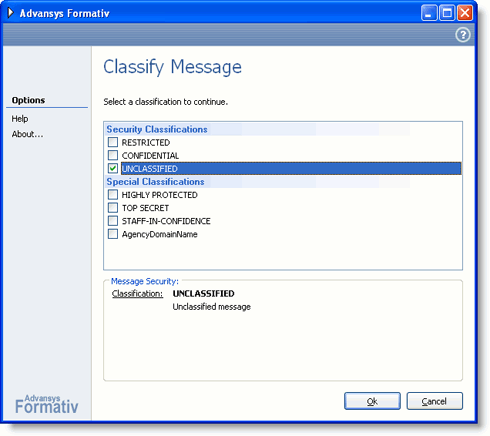This screenshot has width=490, height=436.
Task: Tick the TOP SECRET checkbox
Action: tap(113, 208)
